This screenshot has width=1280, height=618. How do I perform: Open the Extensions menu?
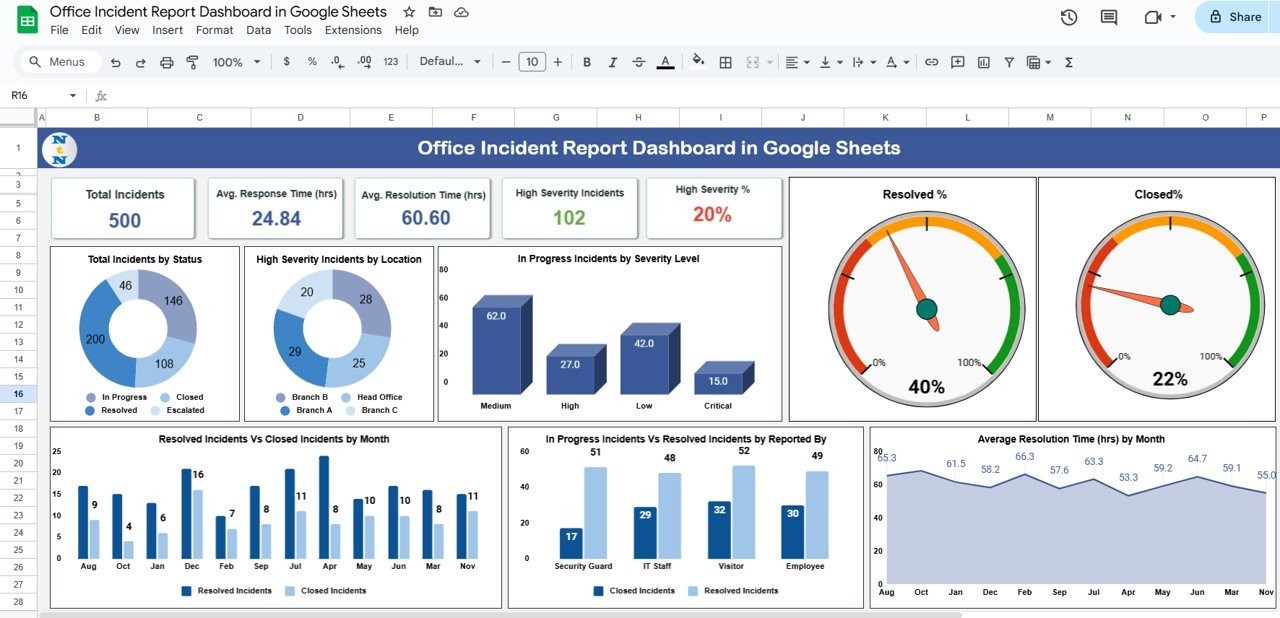coord(353,30)
